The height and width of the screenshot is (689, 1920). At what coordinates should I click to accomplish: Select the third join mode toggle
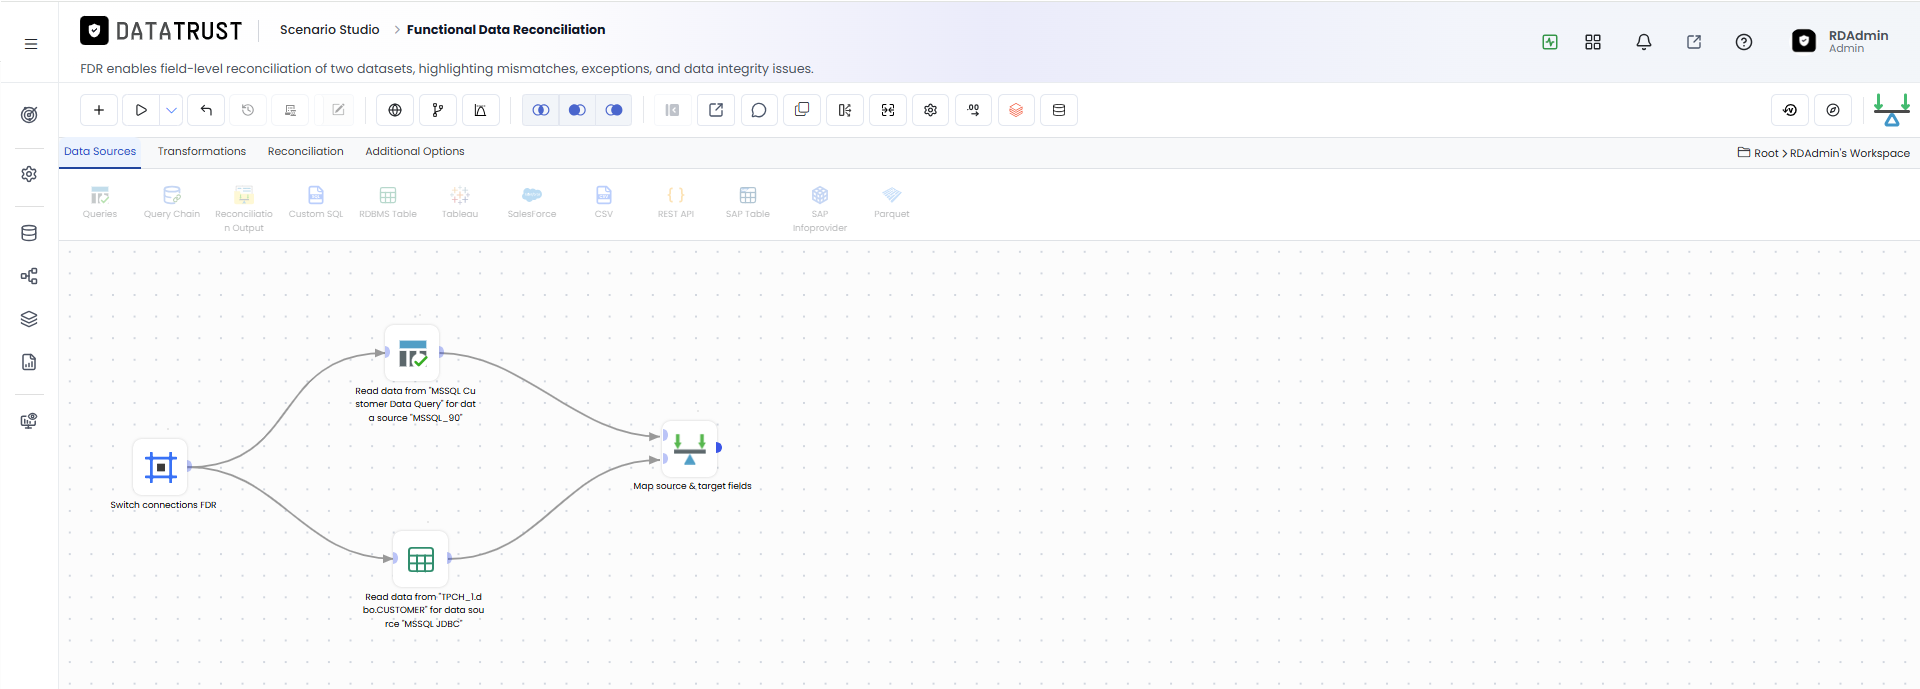point(614,110)
